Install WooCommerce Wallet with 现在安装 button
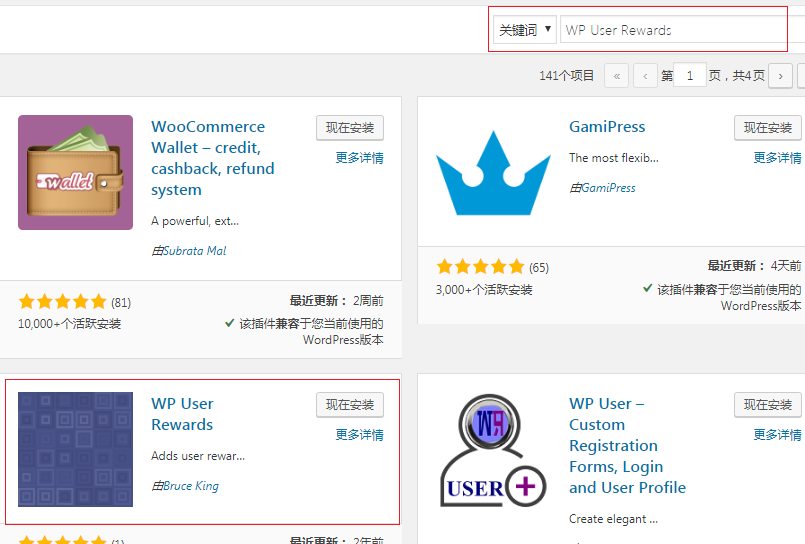This screenshot has height=544, width=805. click(x=350, y=128)
